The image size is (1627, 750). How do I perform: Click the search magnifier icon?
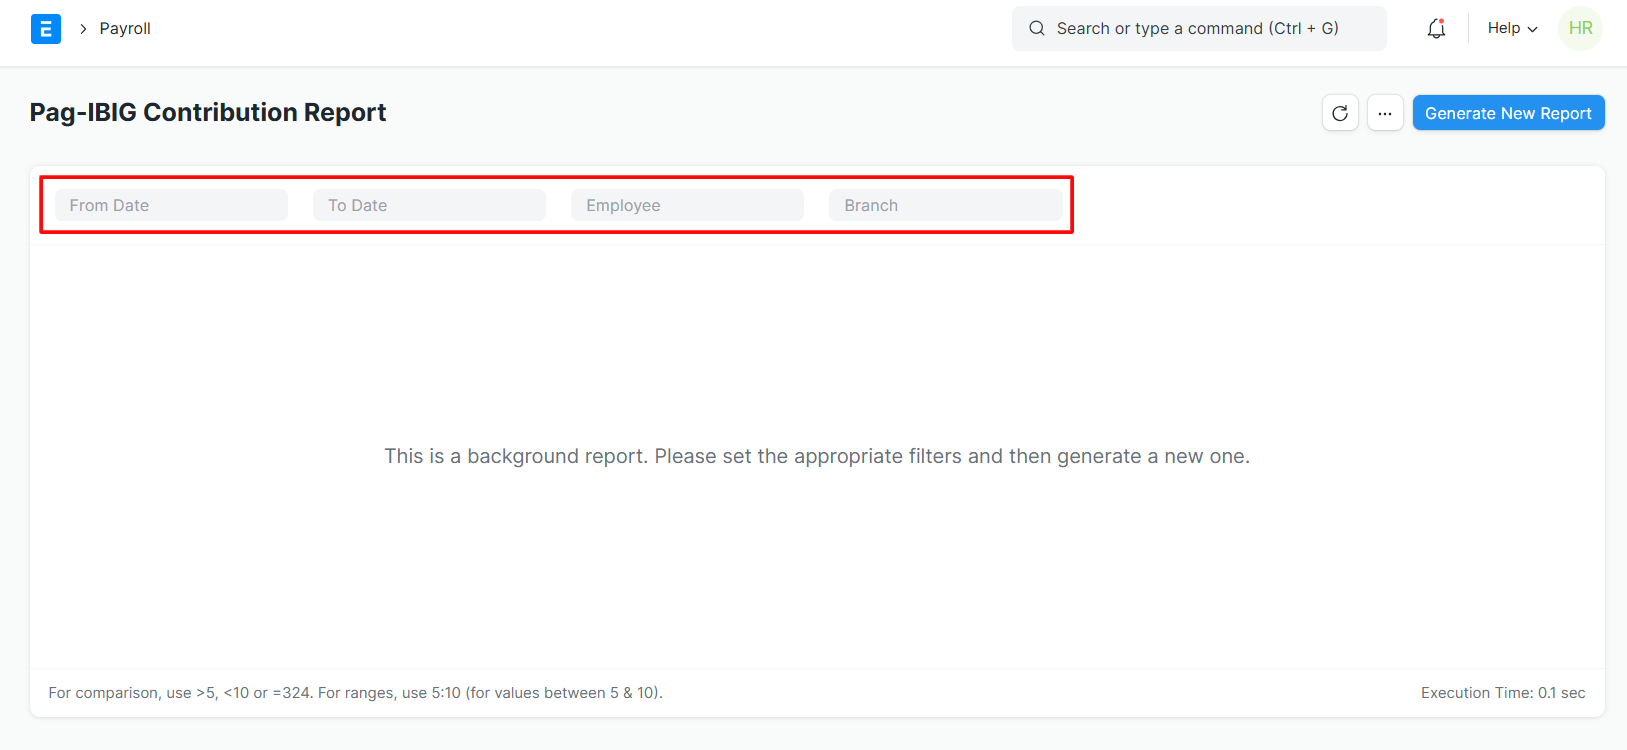(1037, 28)
